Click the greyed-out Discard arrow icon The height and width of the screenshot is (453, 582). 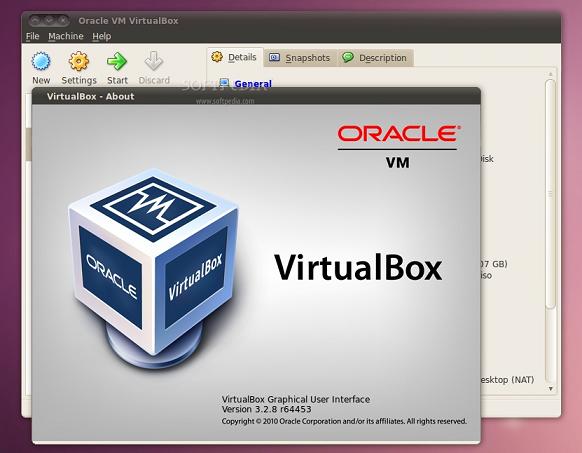pyautogui.click(x=154, y=61)
